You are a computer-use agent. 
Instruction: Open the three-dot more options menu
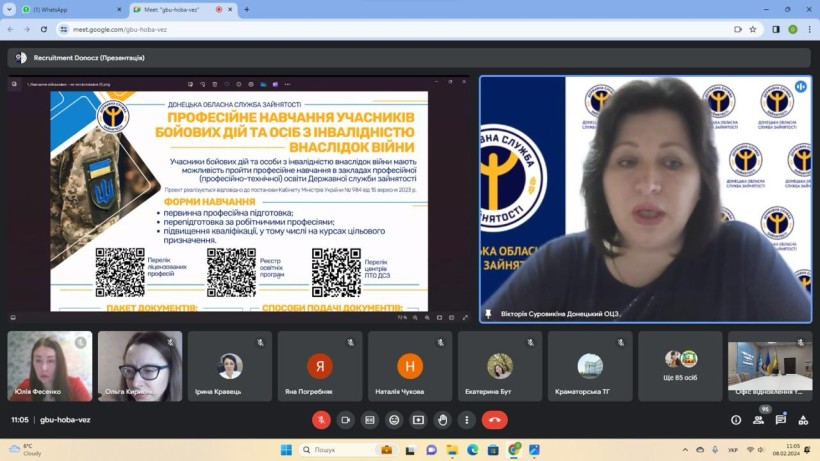coord(467,420)
